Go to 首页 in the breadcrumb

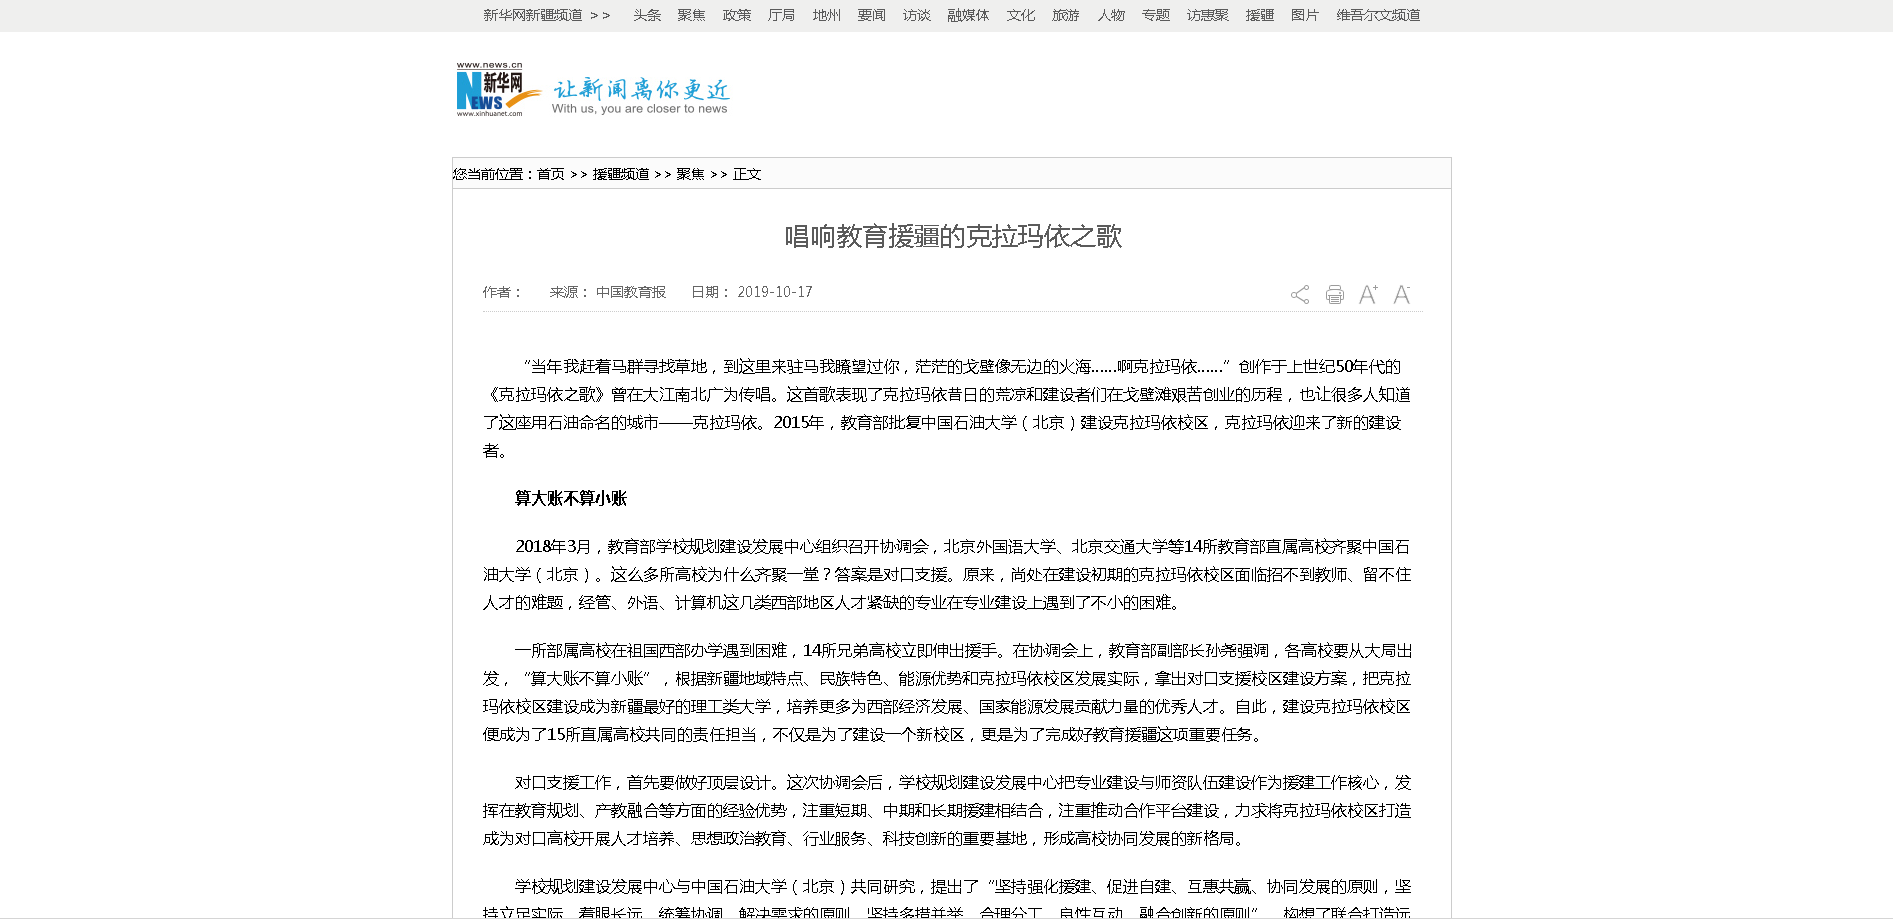[551, 174]
